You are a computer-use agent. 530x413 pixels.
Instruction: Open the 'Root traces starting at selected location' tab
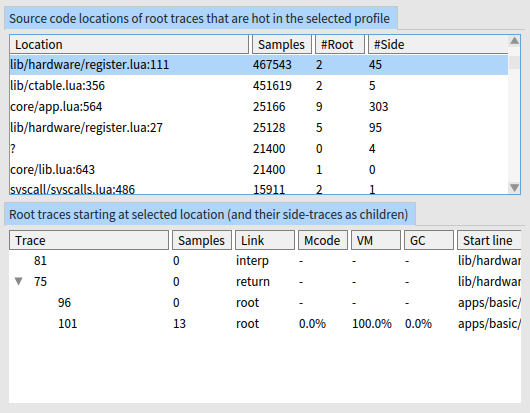(210, 214)
